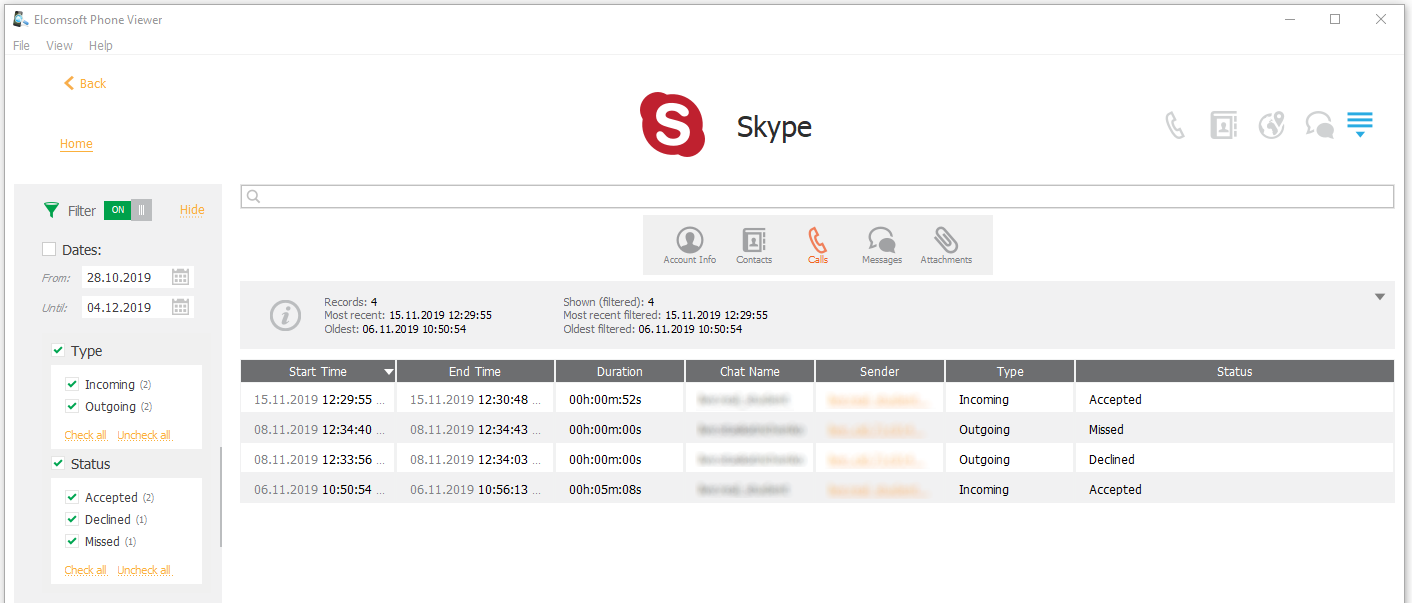The width and height of the screenshot is (1412, 603).
Task: Uncheck the Incoming call type checkbox
Action: click(72, 385)
